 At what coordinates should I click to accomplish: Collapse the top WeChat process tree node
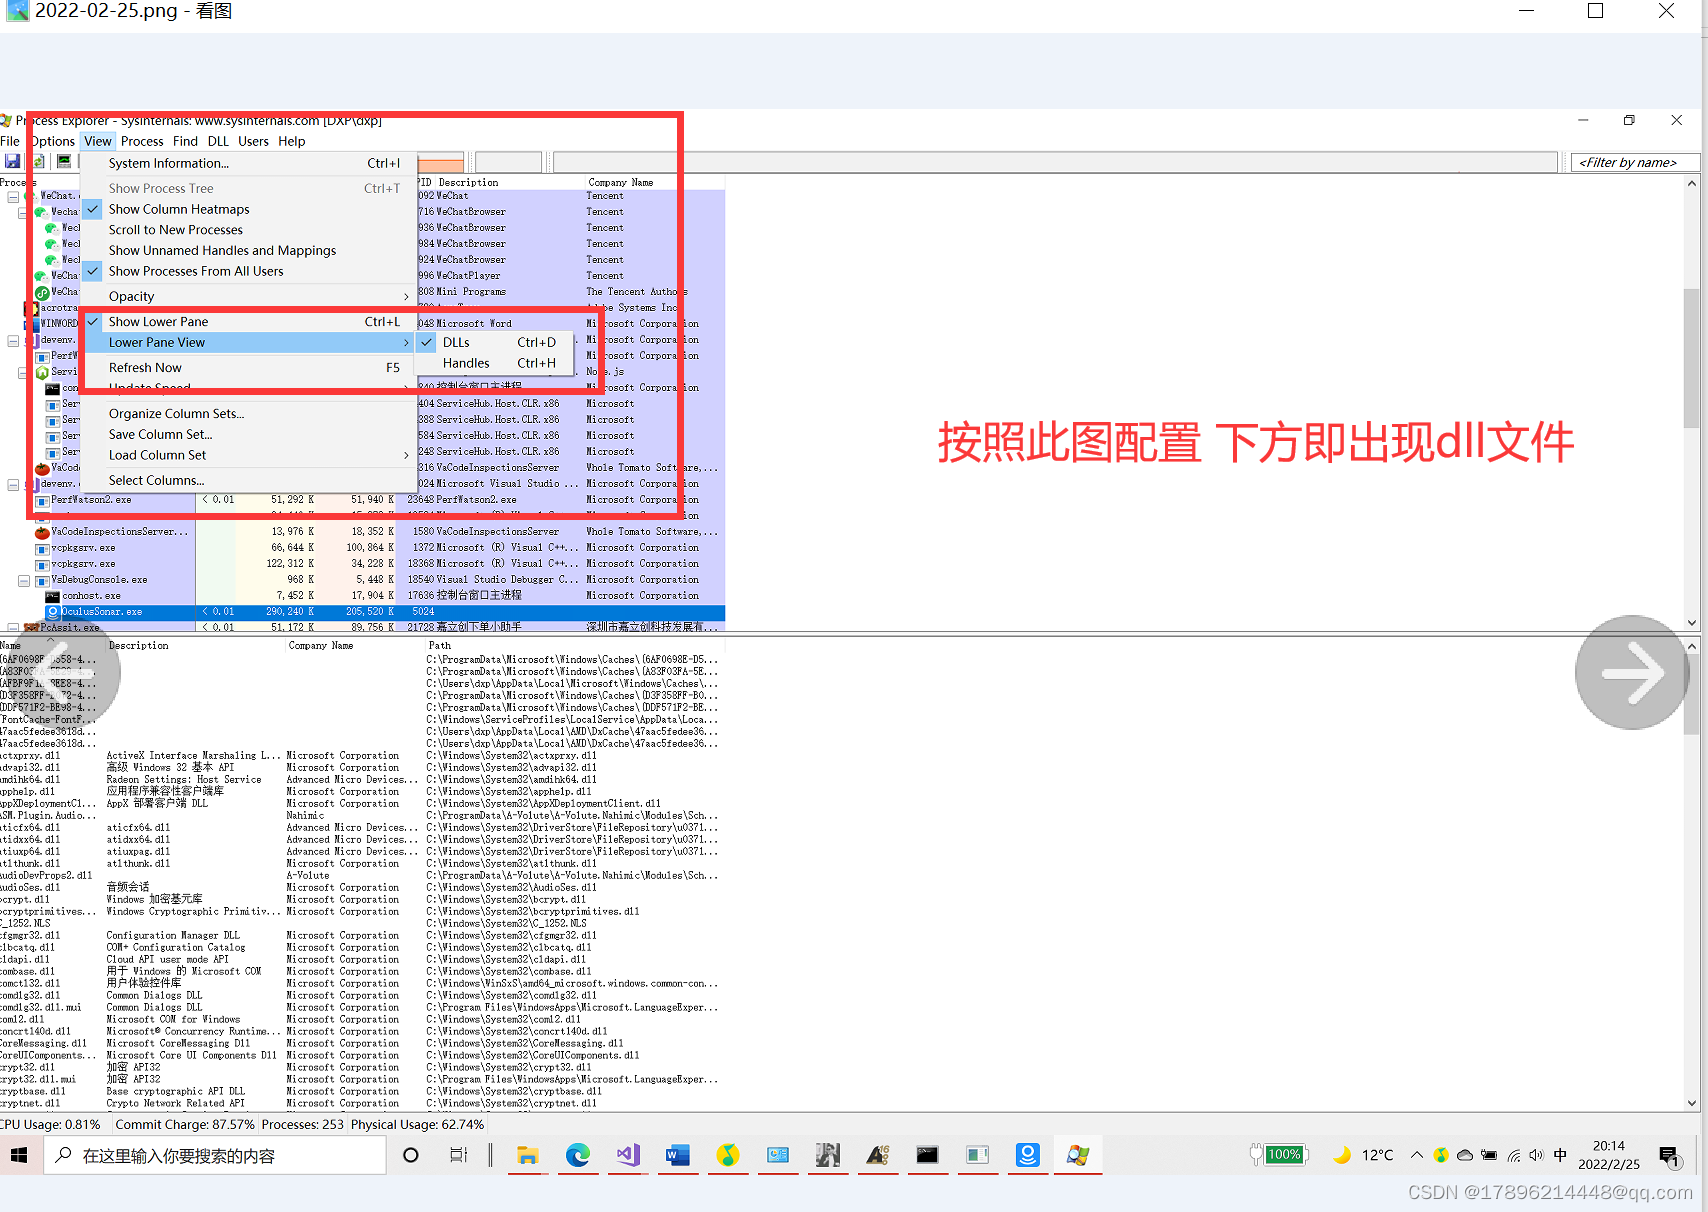(13, 196)
